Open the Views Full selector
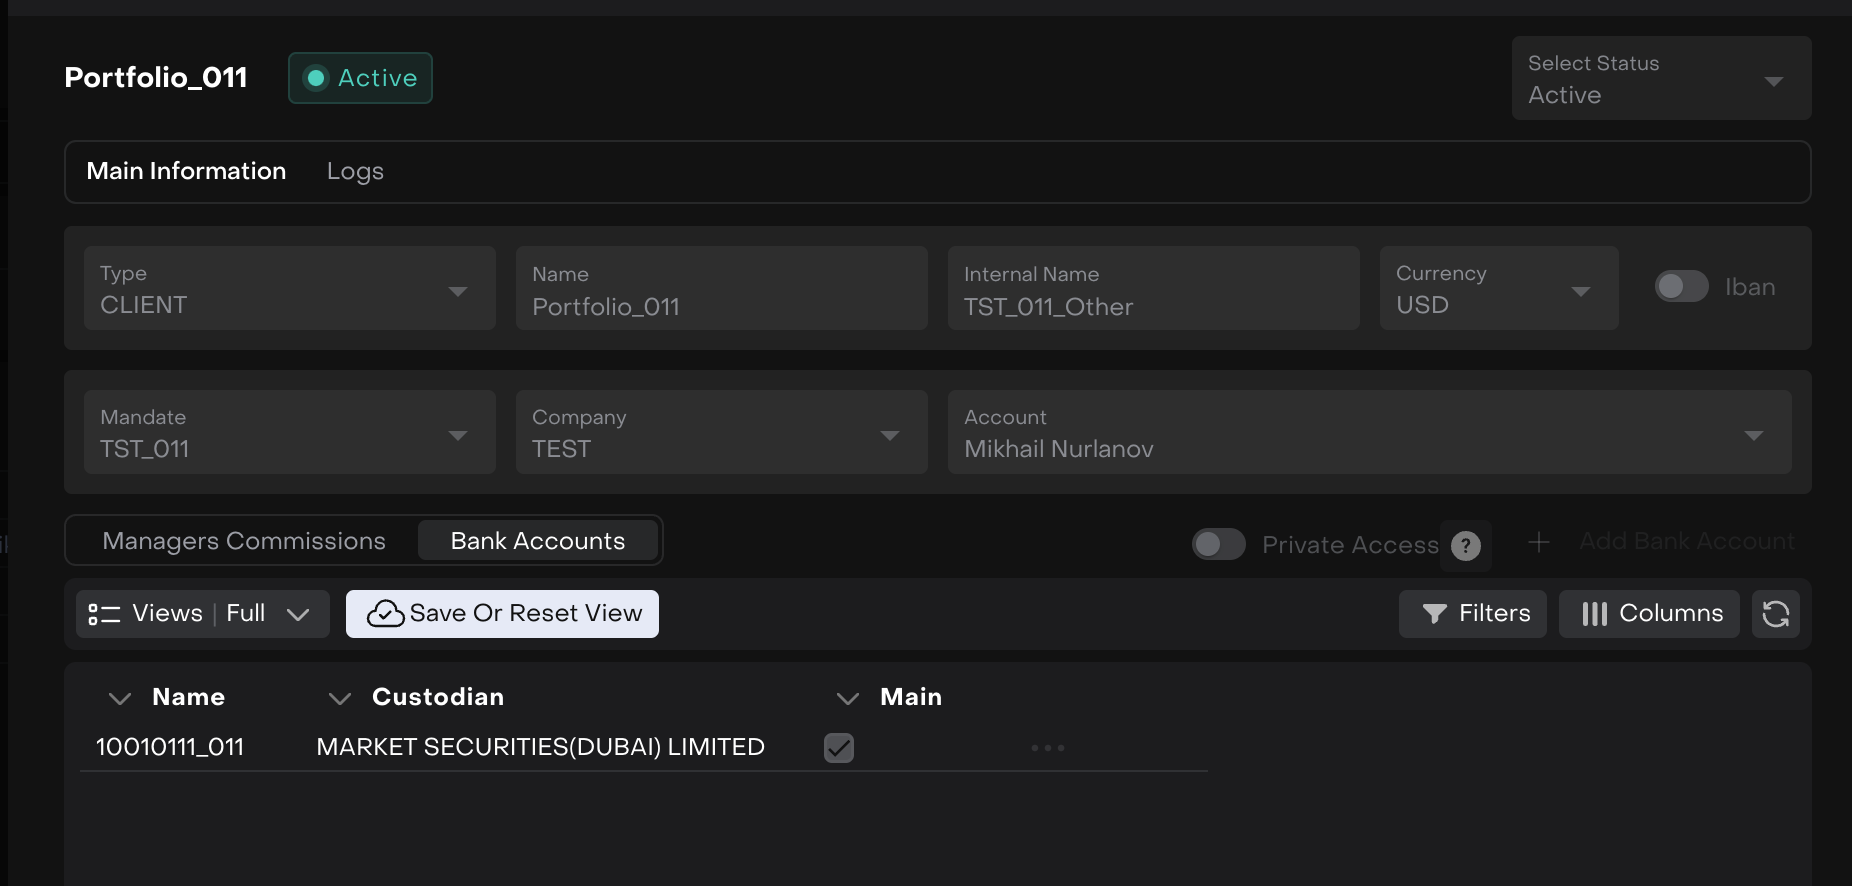The height and width of the screenshot is (886, 1852). click(202, 614)
